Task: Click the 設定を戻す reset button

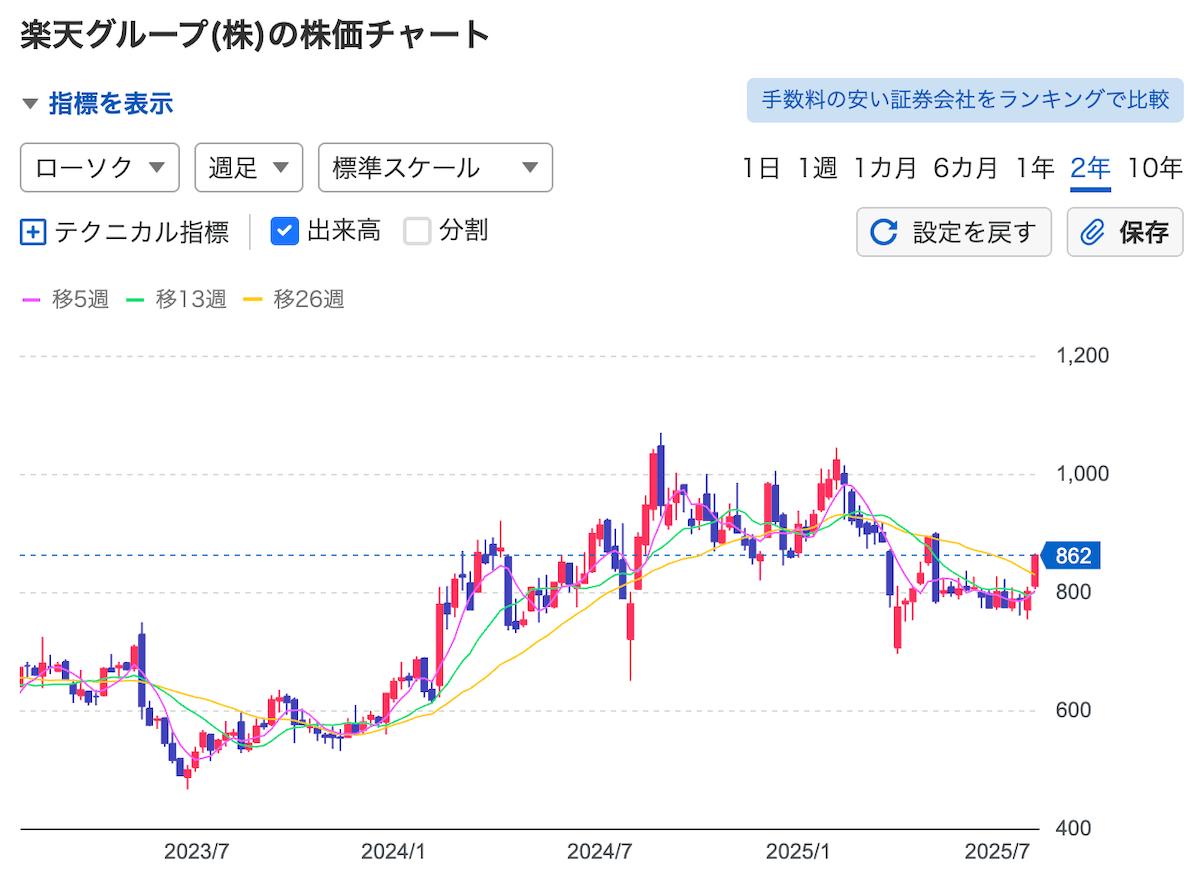Action: pos(954,232)
